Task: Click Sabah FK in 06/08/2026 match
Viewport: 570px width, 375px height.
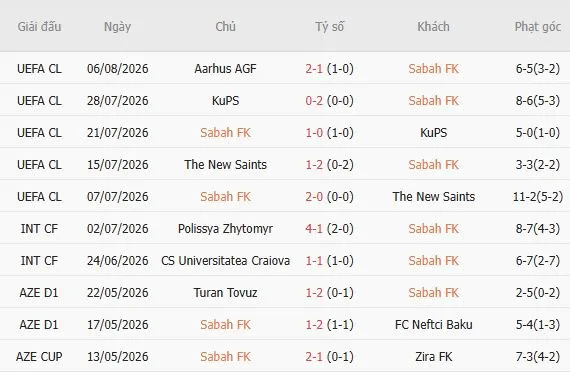Action: coord(433,69)
